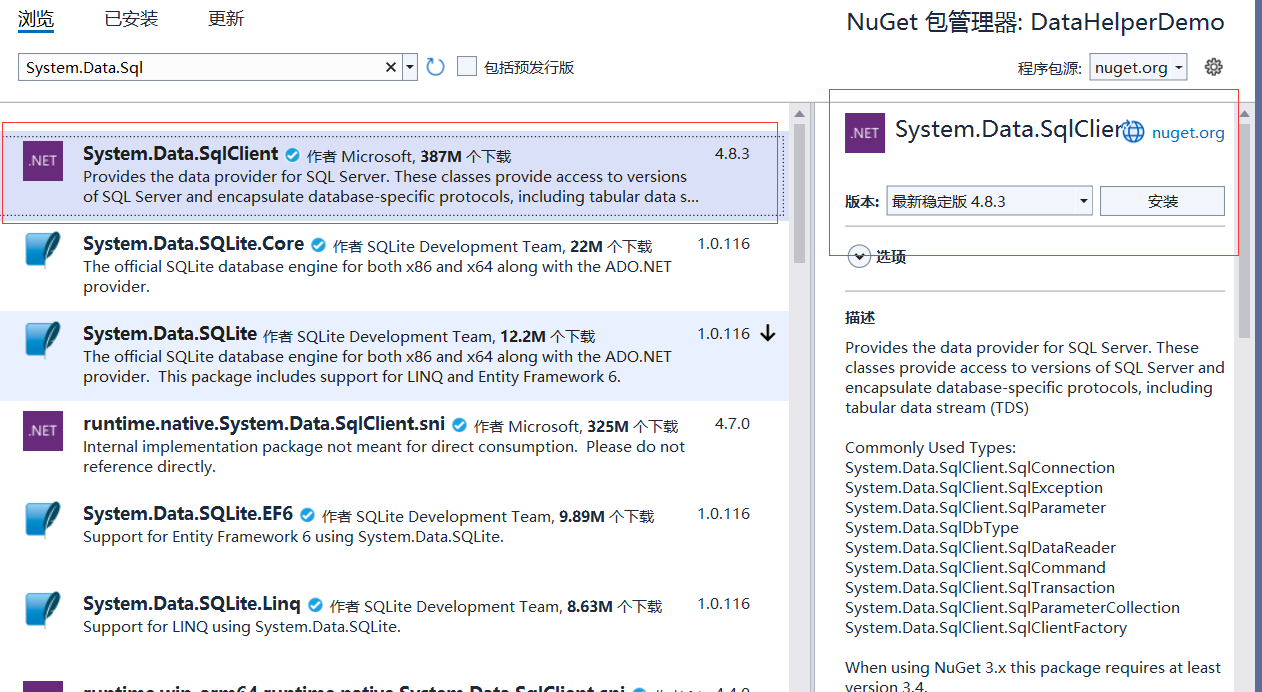Screen dimensions: 1262x692
Task: Switch to the 更新 tab
Action: pos(226,19)
